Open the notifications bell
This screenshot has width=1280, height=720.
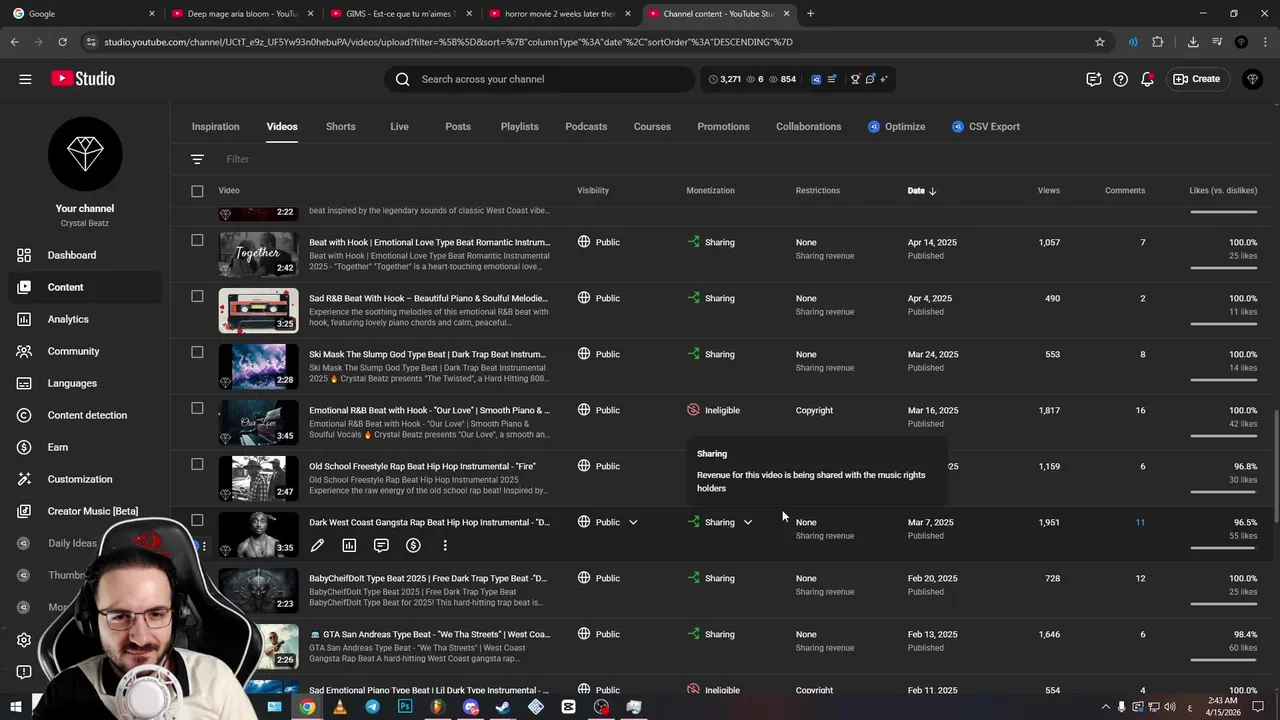1147,79
